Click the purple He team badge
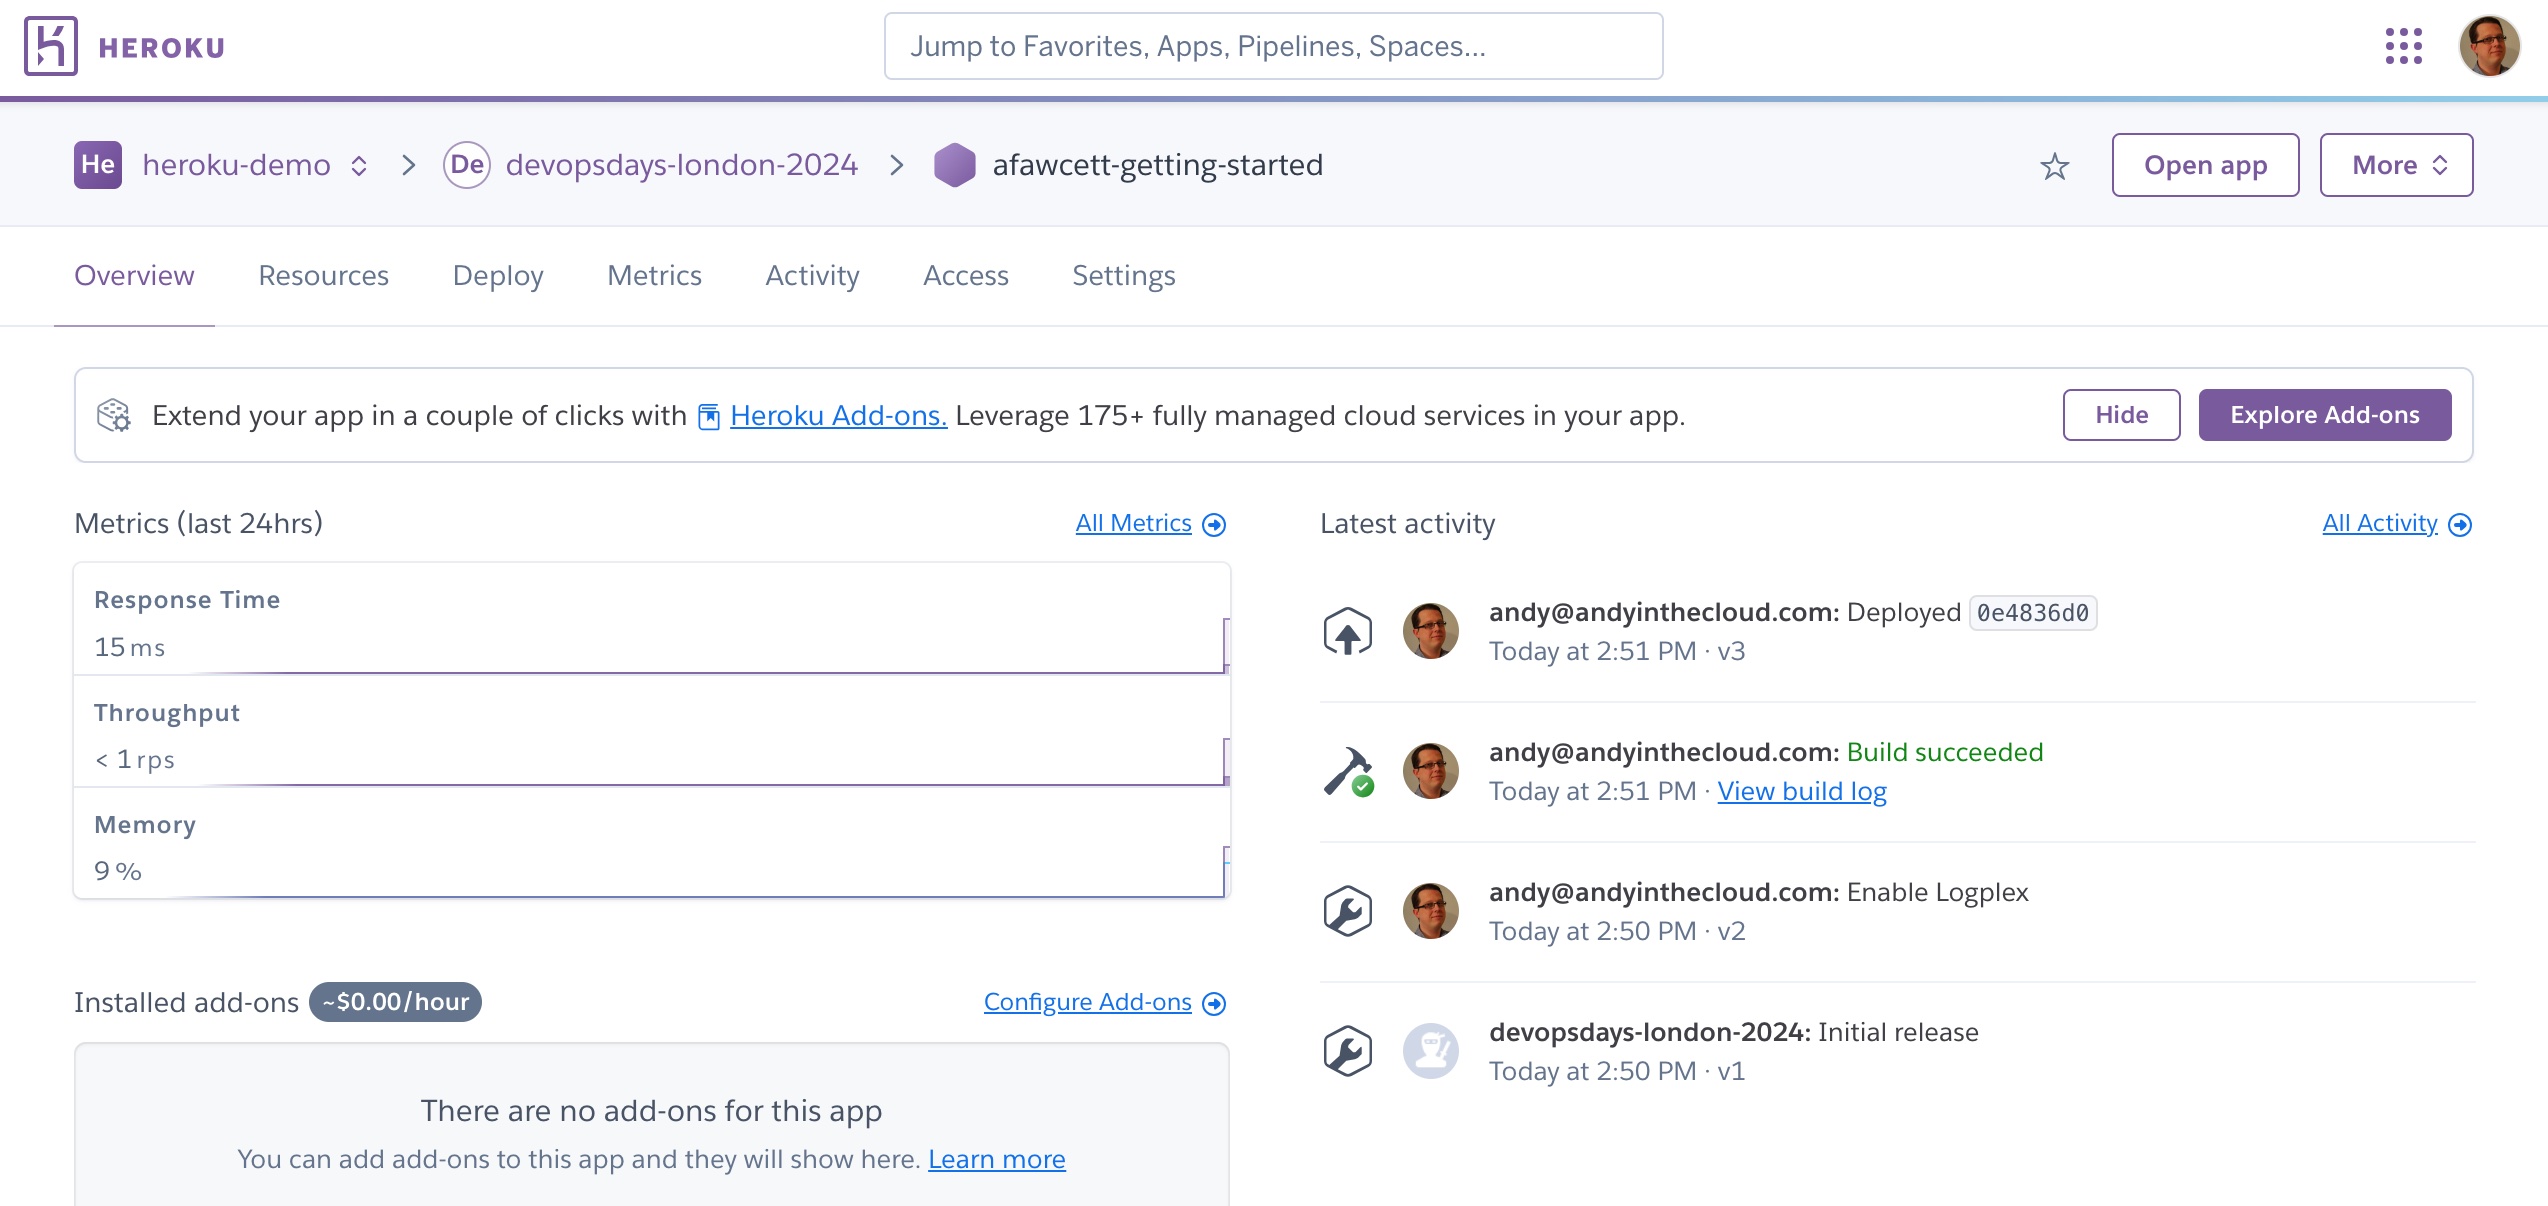 click(98, 165)
